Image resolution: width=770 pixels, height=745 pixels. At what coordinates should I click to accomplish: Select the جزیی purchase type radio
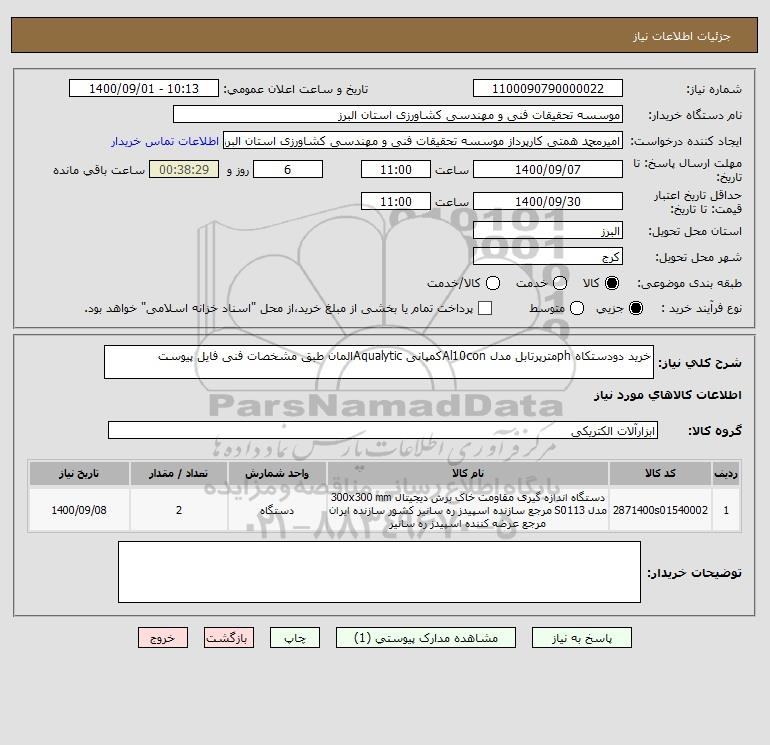[x=635, y=308]
